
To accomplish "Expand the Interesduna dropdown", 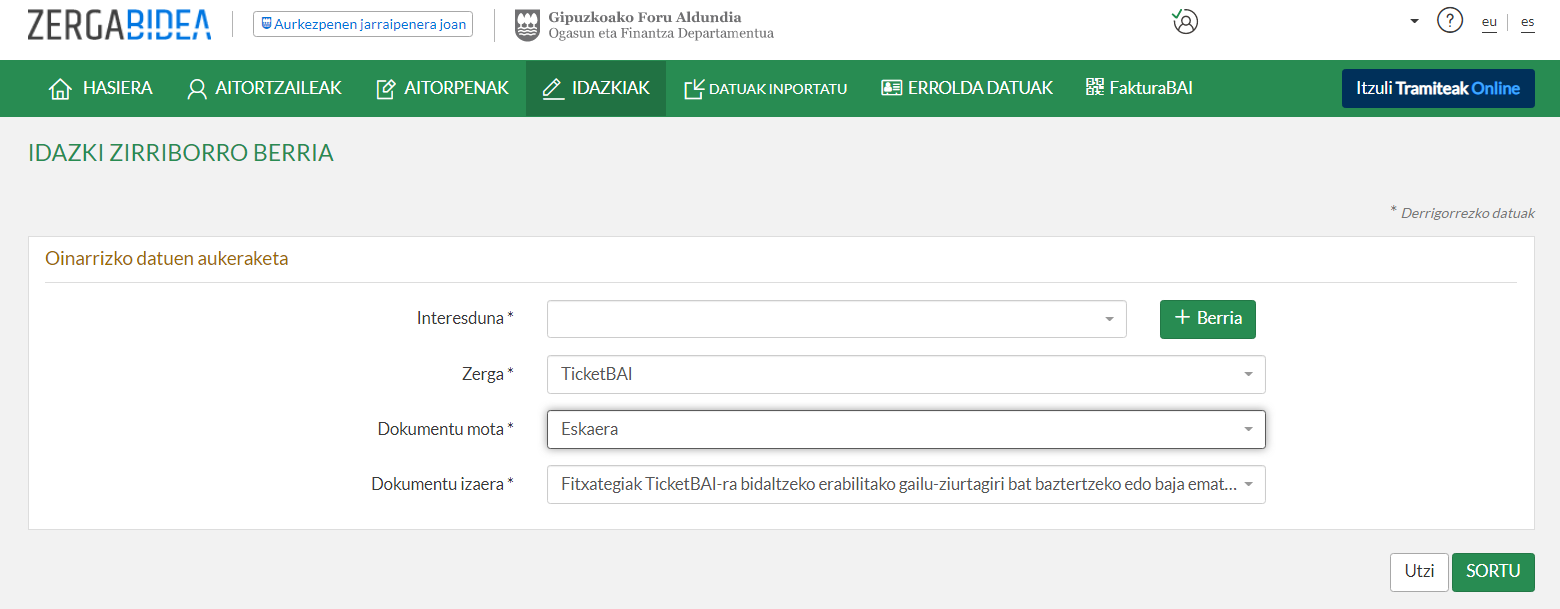I will [1108, 319].
